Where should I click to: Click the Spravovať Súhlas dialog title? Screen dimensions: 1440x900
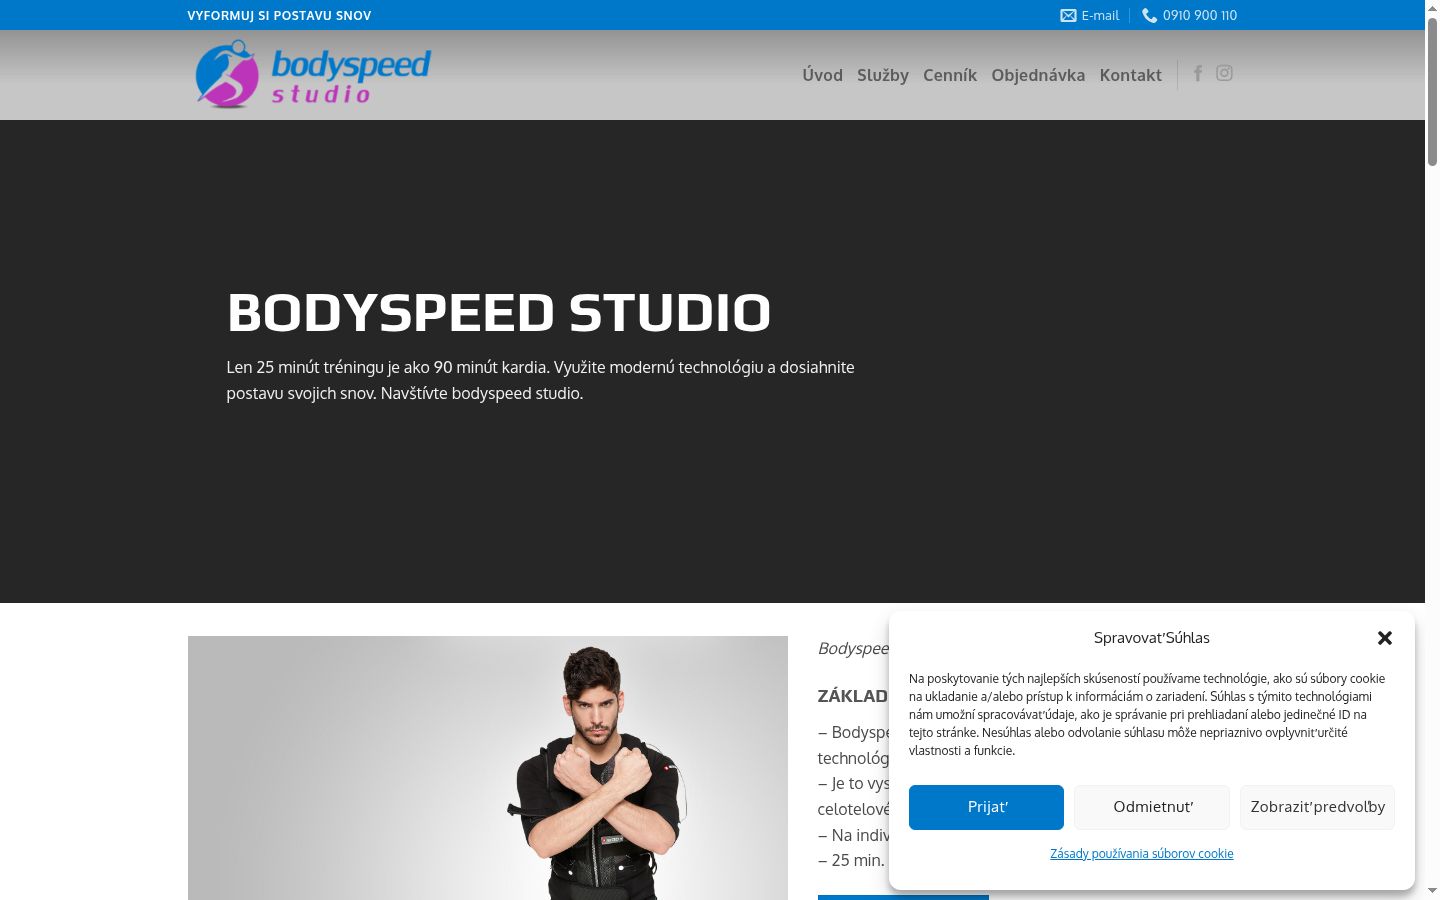tap(1152, 638)
